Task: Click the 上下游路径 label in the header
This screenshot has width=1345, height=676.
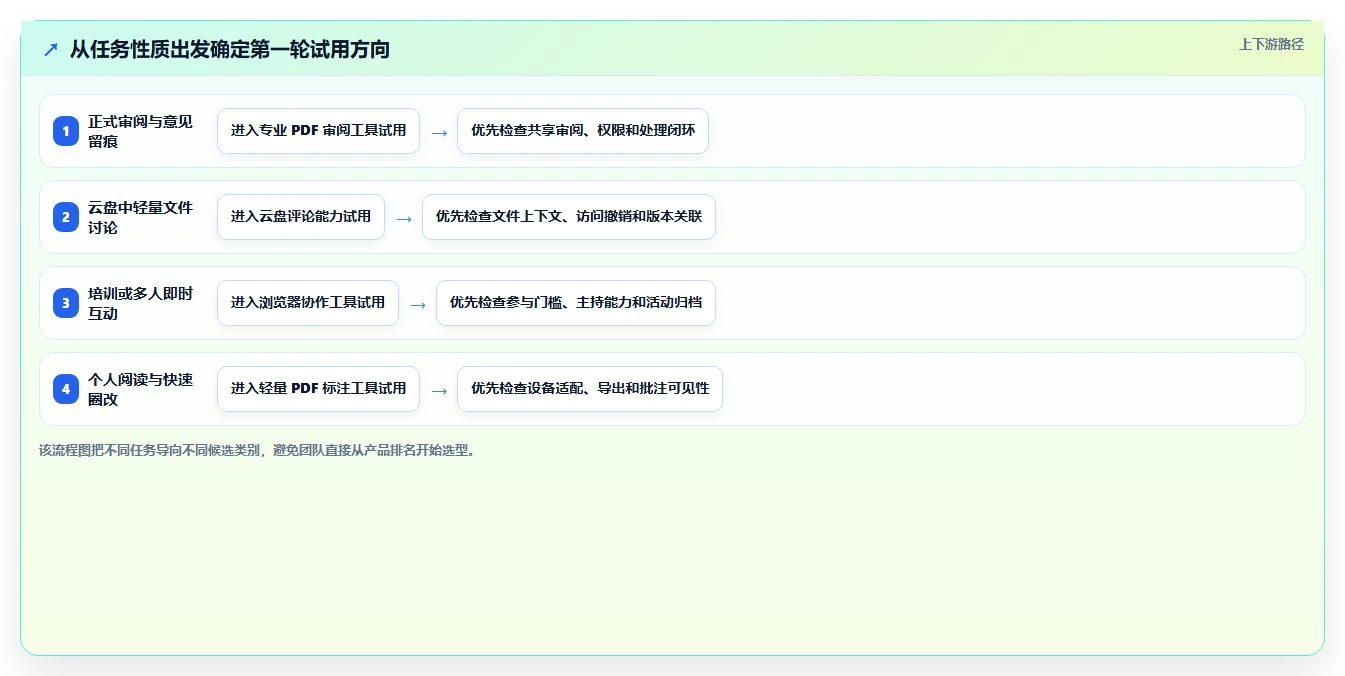Action: click(1271, 44)
